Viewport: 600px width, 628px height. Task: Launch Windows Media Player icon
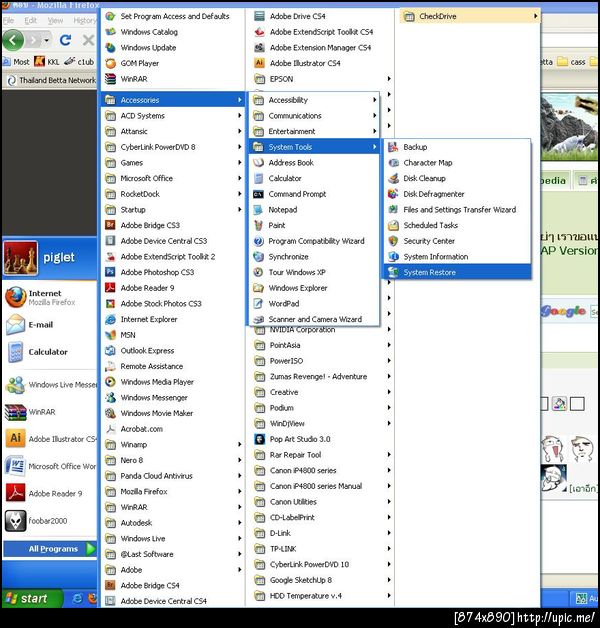(x=110, y=382)
